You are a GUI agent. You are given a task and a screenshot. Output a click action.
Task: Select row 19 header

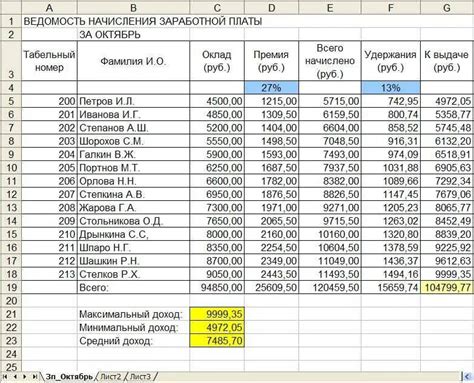(11, 287)
